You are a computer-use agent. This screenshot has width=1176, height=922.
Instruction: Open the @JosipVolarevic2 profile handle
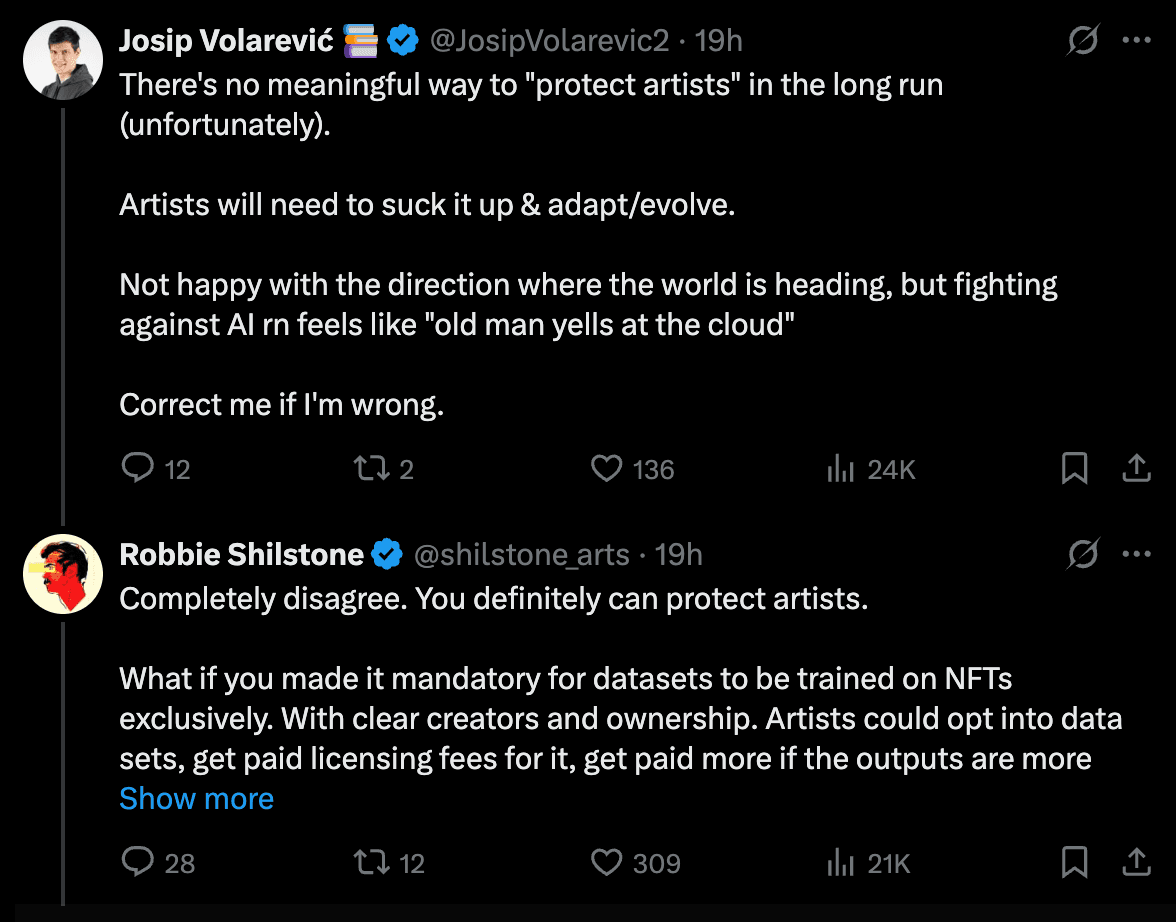coord(548,41)
